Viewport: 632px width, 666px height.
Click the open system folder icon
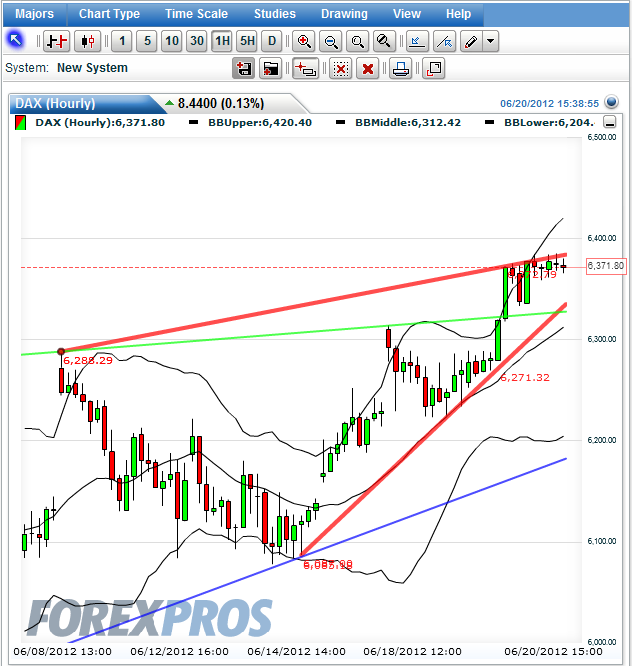[x=271, y=68]
